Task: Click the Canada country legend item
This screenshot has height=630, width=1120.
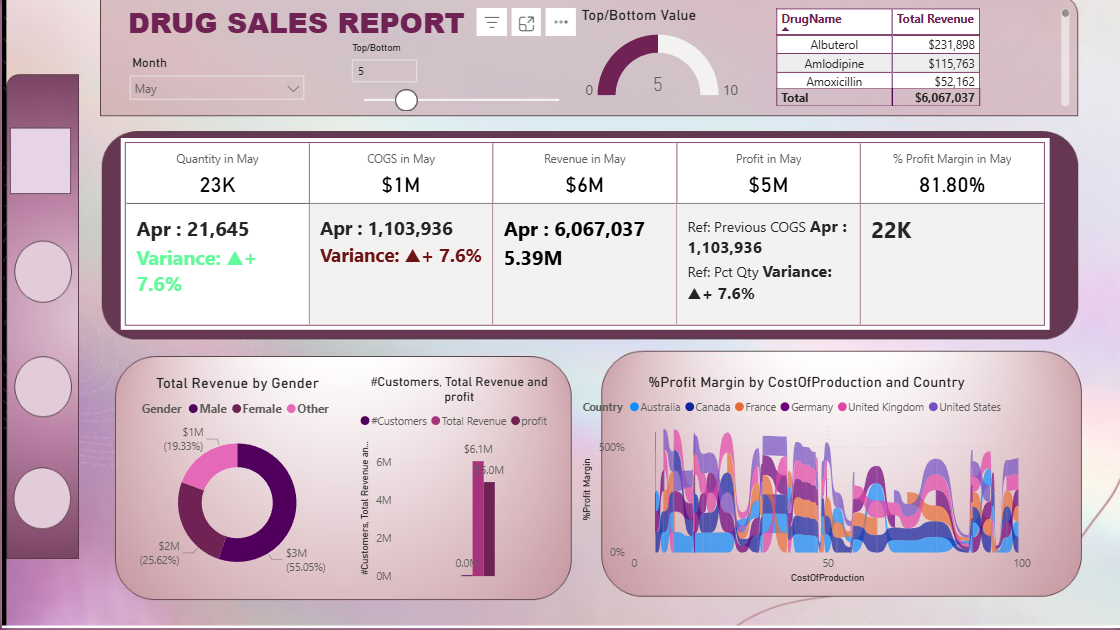Action: pyautogui.click(x=708, y=407)
